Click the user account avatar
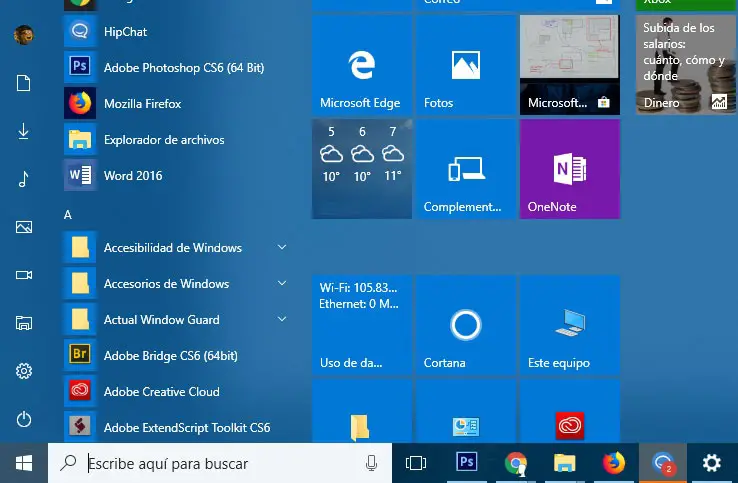 24,34
